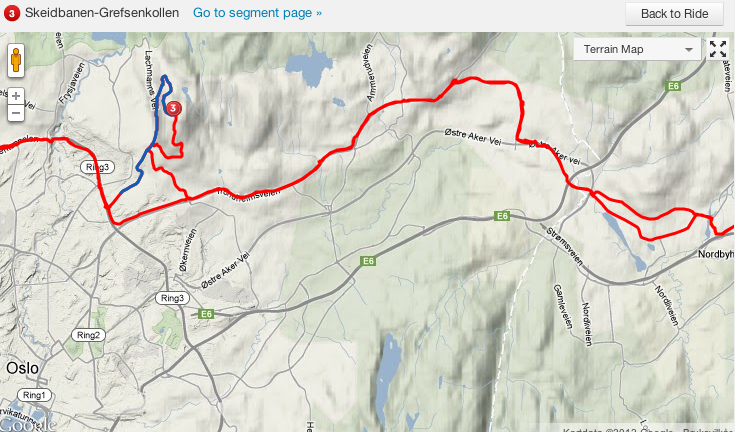Click the Ring1 road label
Viewport: 744px width, 432px height.
(34, 395)
